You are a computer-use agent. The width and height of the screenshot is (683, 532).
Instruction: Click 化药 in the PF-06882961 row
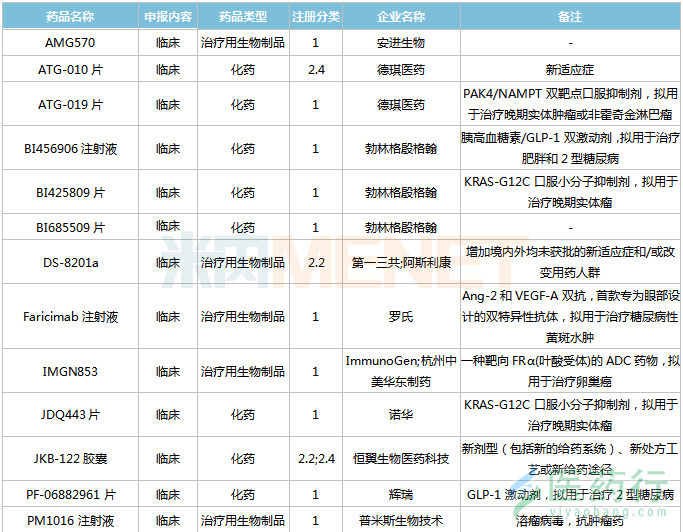tap(243, 494)
